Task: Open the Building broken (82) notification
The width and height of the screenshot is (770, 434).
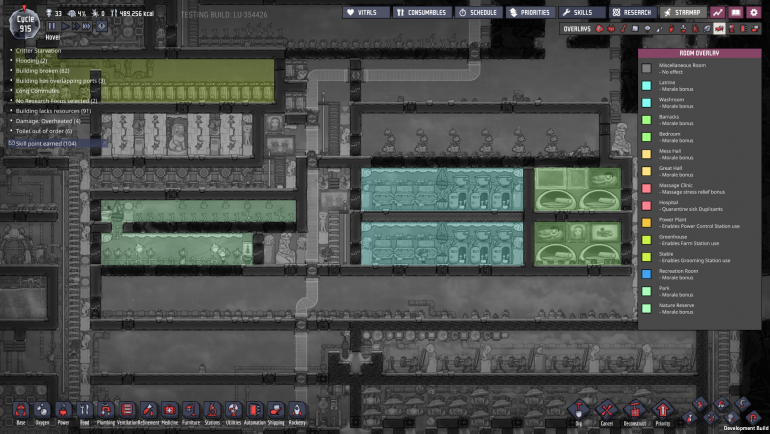Action: point(42,71)
